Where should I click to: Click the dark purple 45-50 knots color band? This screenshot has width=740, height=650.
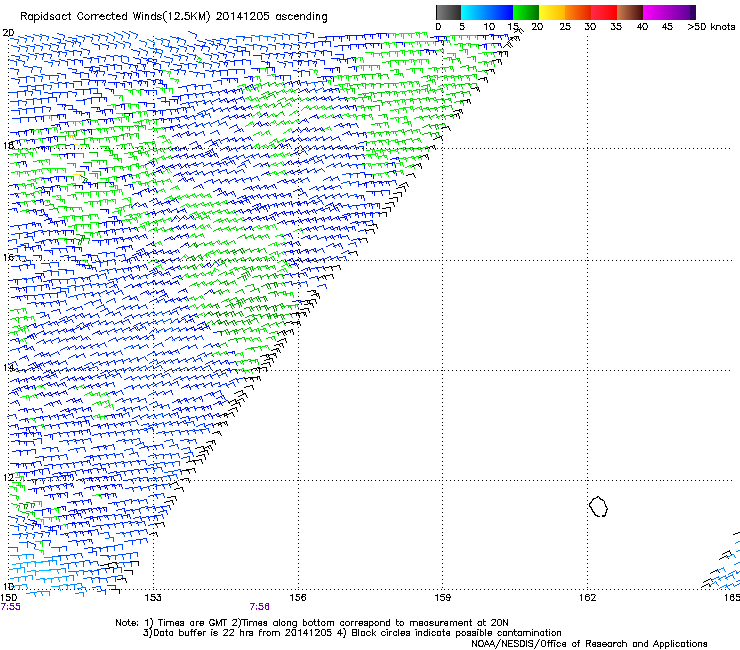[x=682, y=12]
